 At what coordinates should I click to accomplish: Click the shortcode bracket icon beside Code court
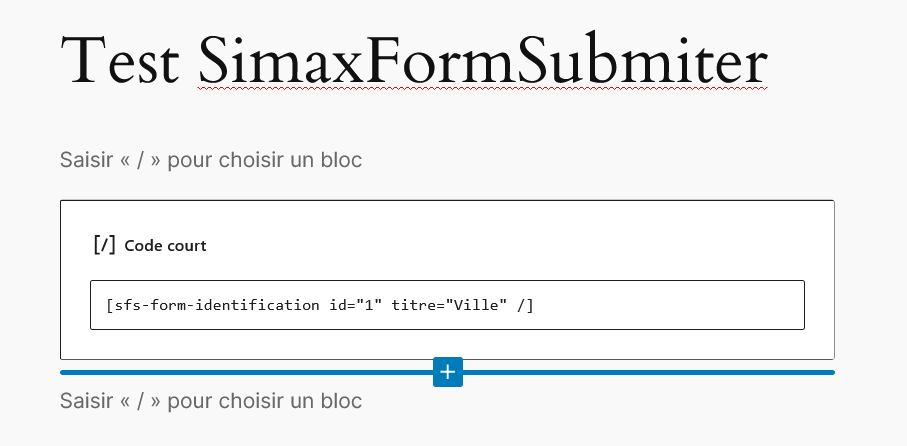(104, 245)
